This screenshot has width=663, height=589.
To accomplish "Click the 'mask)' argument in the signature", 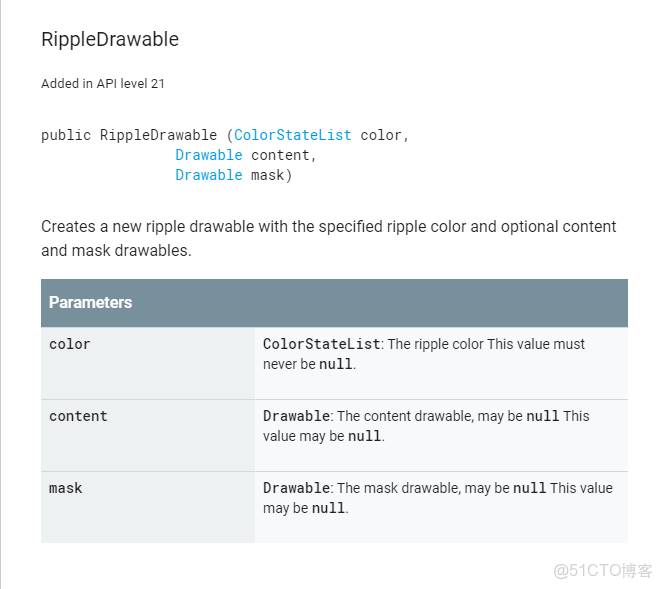I will [272, 175].
